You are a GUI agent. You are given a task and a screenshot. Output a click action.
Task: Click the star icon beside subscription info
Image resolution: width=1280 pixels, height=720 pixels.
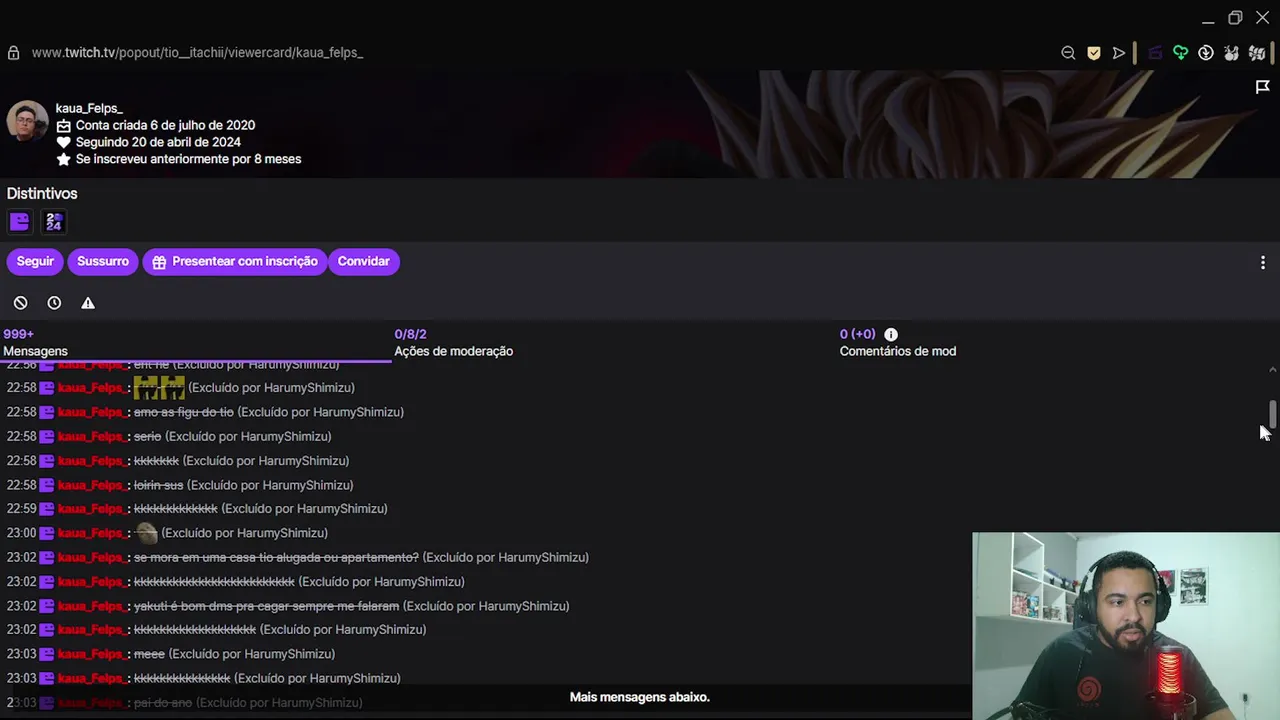64,160
